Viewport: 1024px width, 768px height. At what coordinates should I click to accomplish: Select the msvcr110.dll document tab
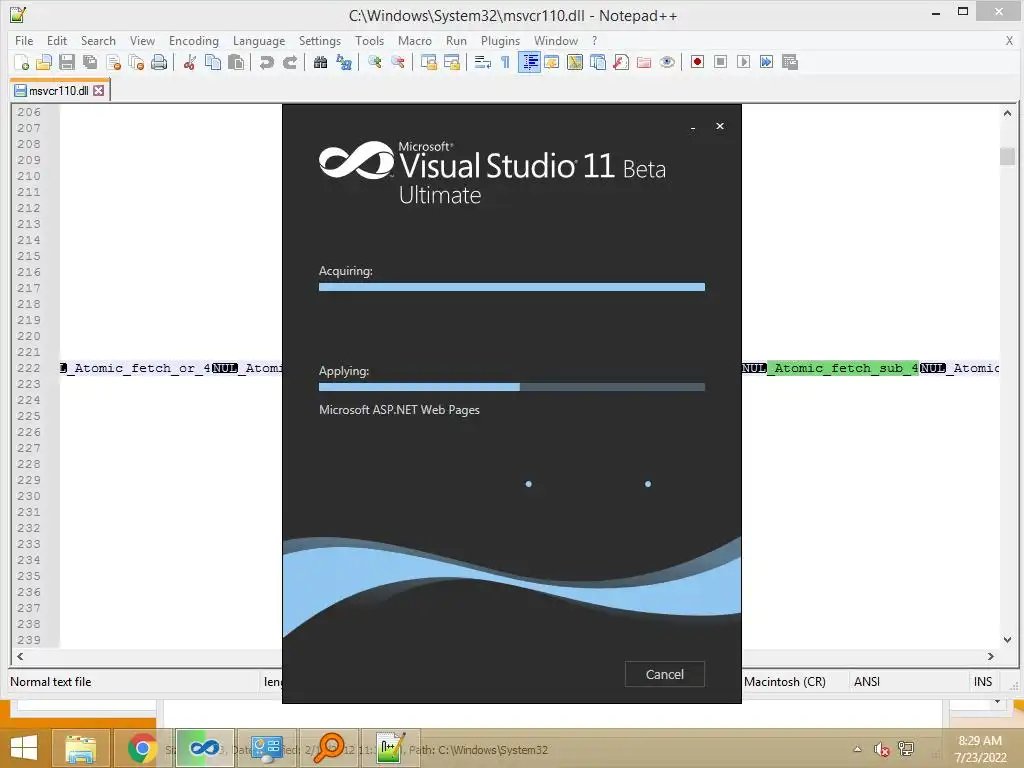[x=58, y=91]
